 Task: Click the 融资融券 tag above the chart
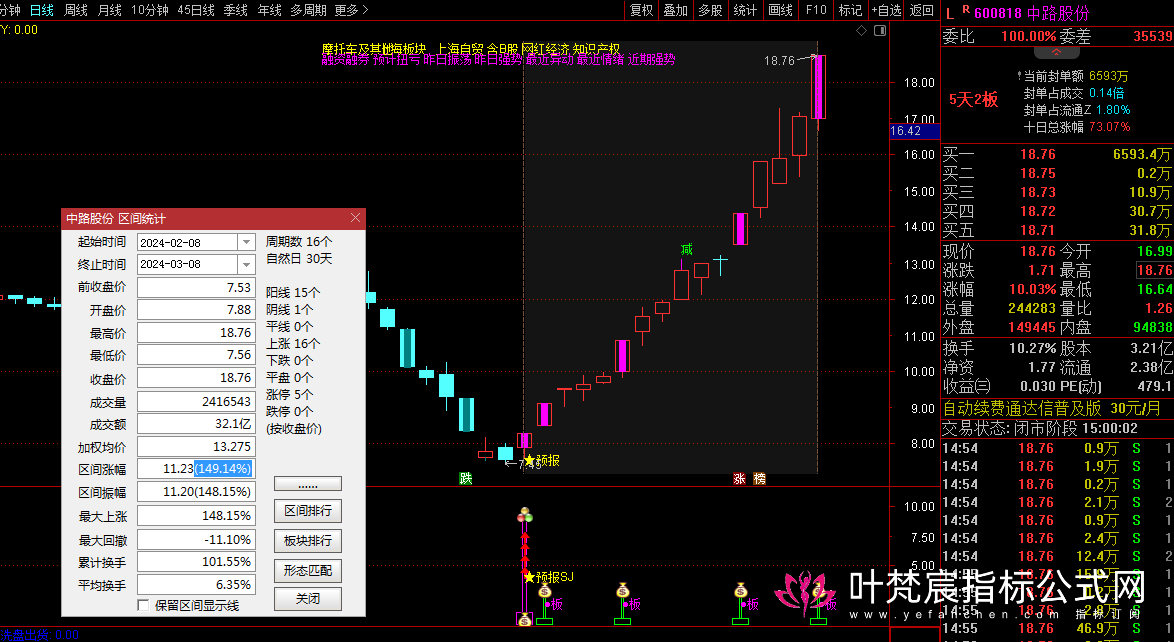point(346,60)
